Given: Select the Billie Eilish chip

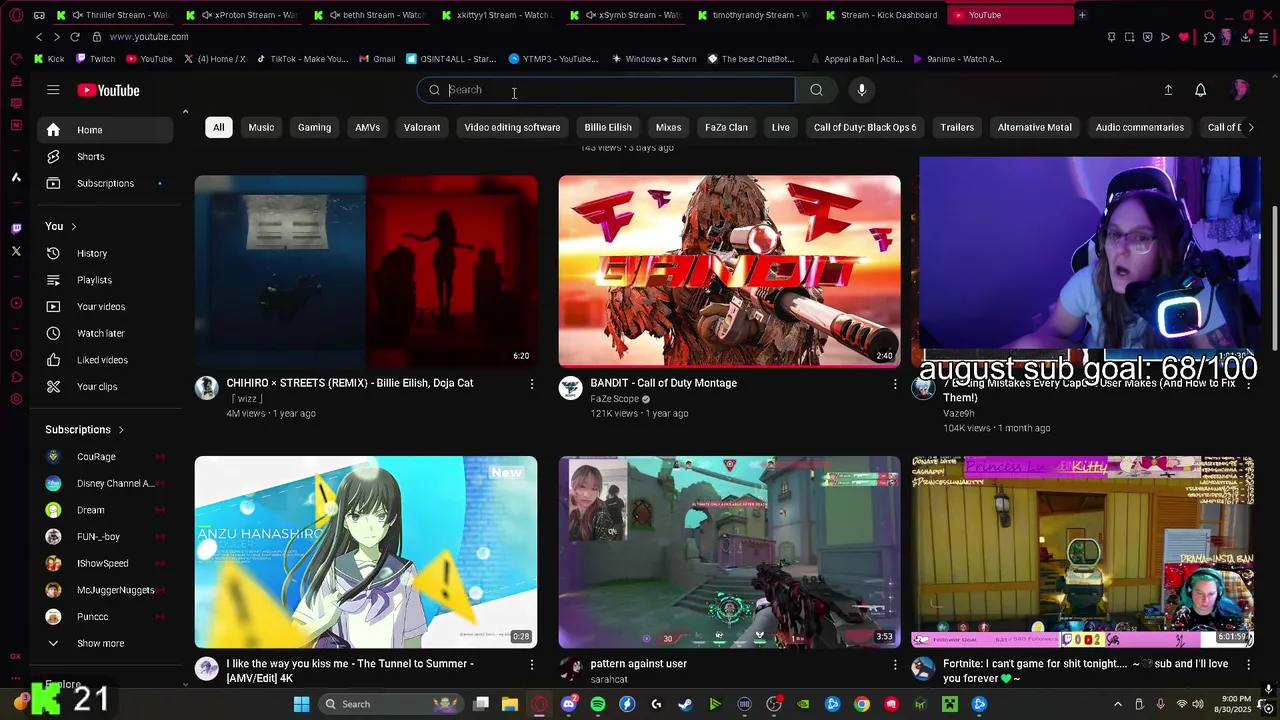Looking at the screenshot, I should [608, 127].
